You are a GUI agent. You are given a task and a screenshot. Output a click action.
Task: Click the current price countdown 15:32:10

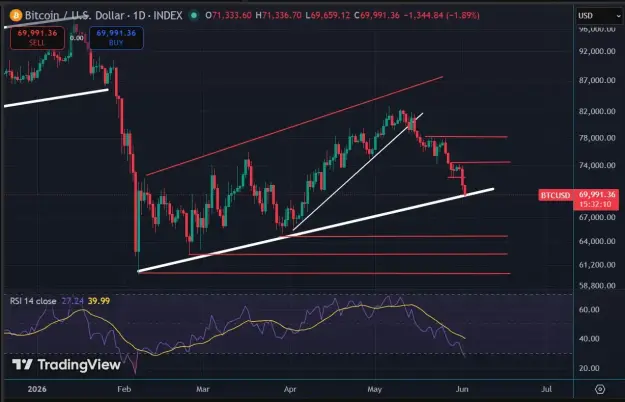tap(596, 204)
